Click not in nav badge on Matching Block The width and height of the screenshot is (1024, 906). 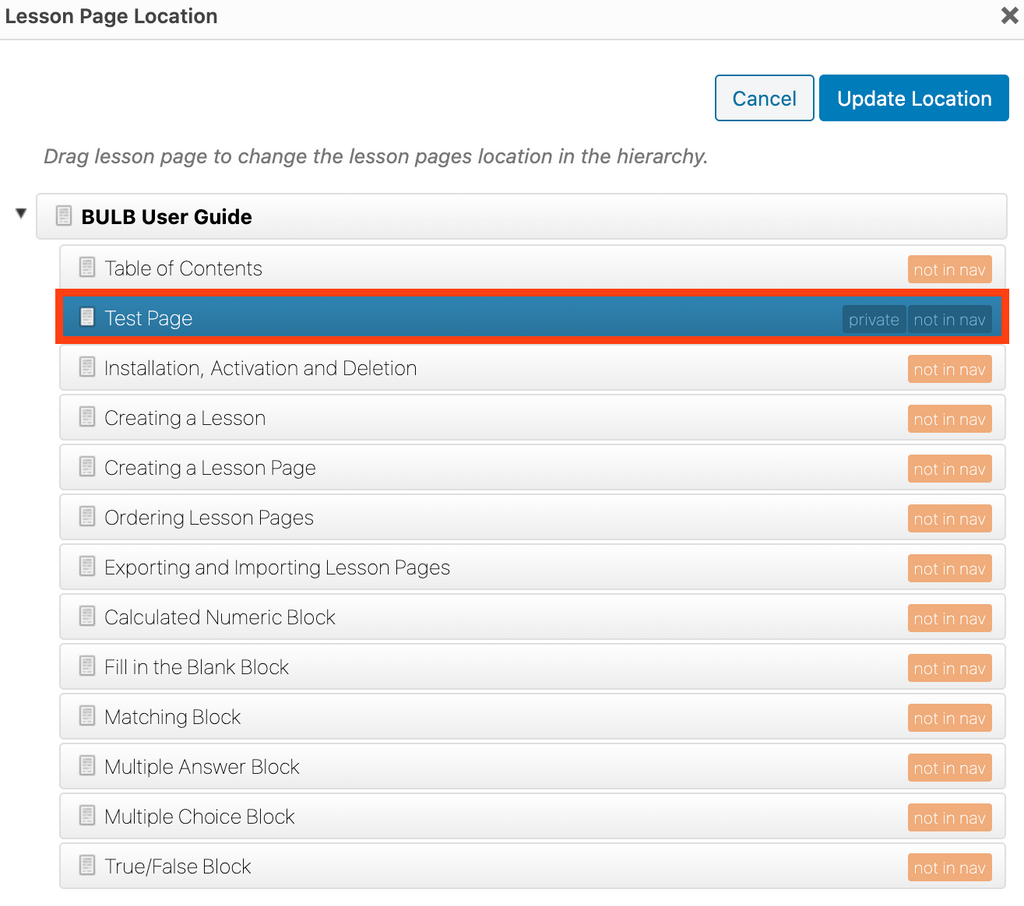click(950, 718)
